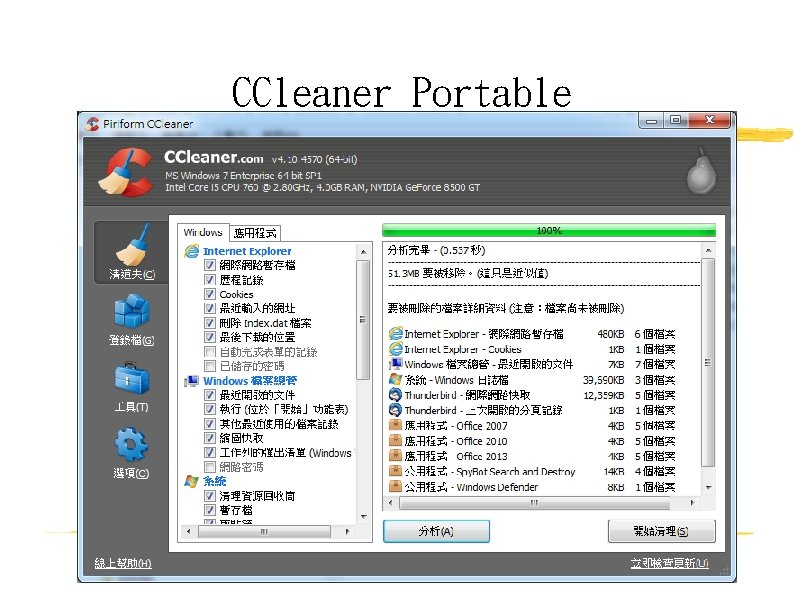Click box icon on Office 2010 row

click(x=395, y=440)
